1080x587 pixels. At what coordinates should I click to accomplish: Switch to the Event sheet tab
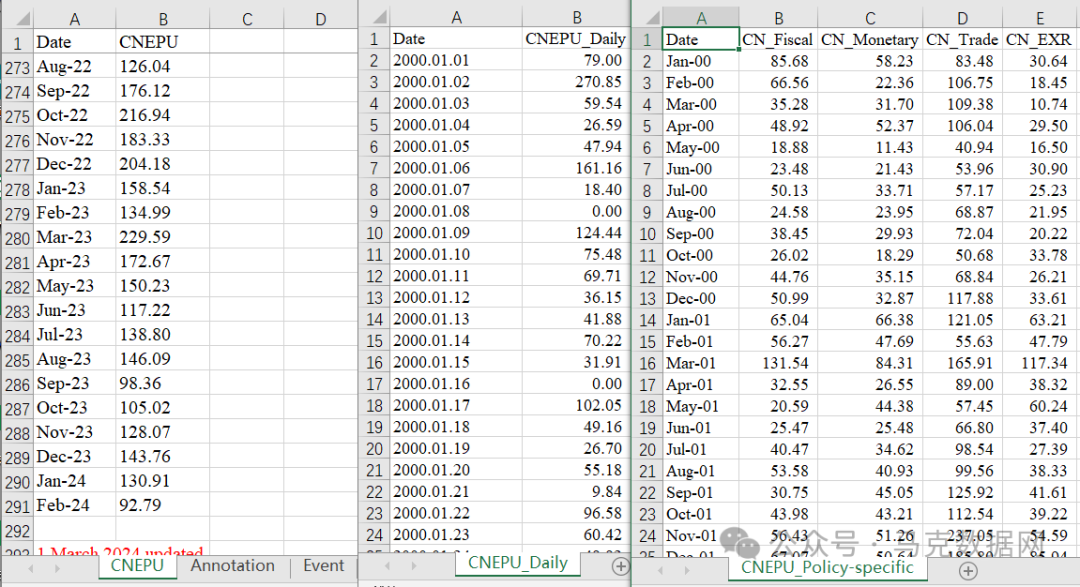[323, 566]
